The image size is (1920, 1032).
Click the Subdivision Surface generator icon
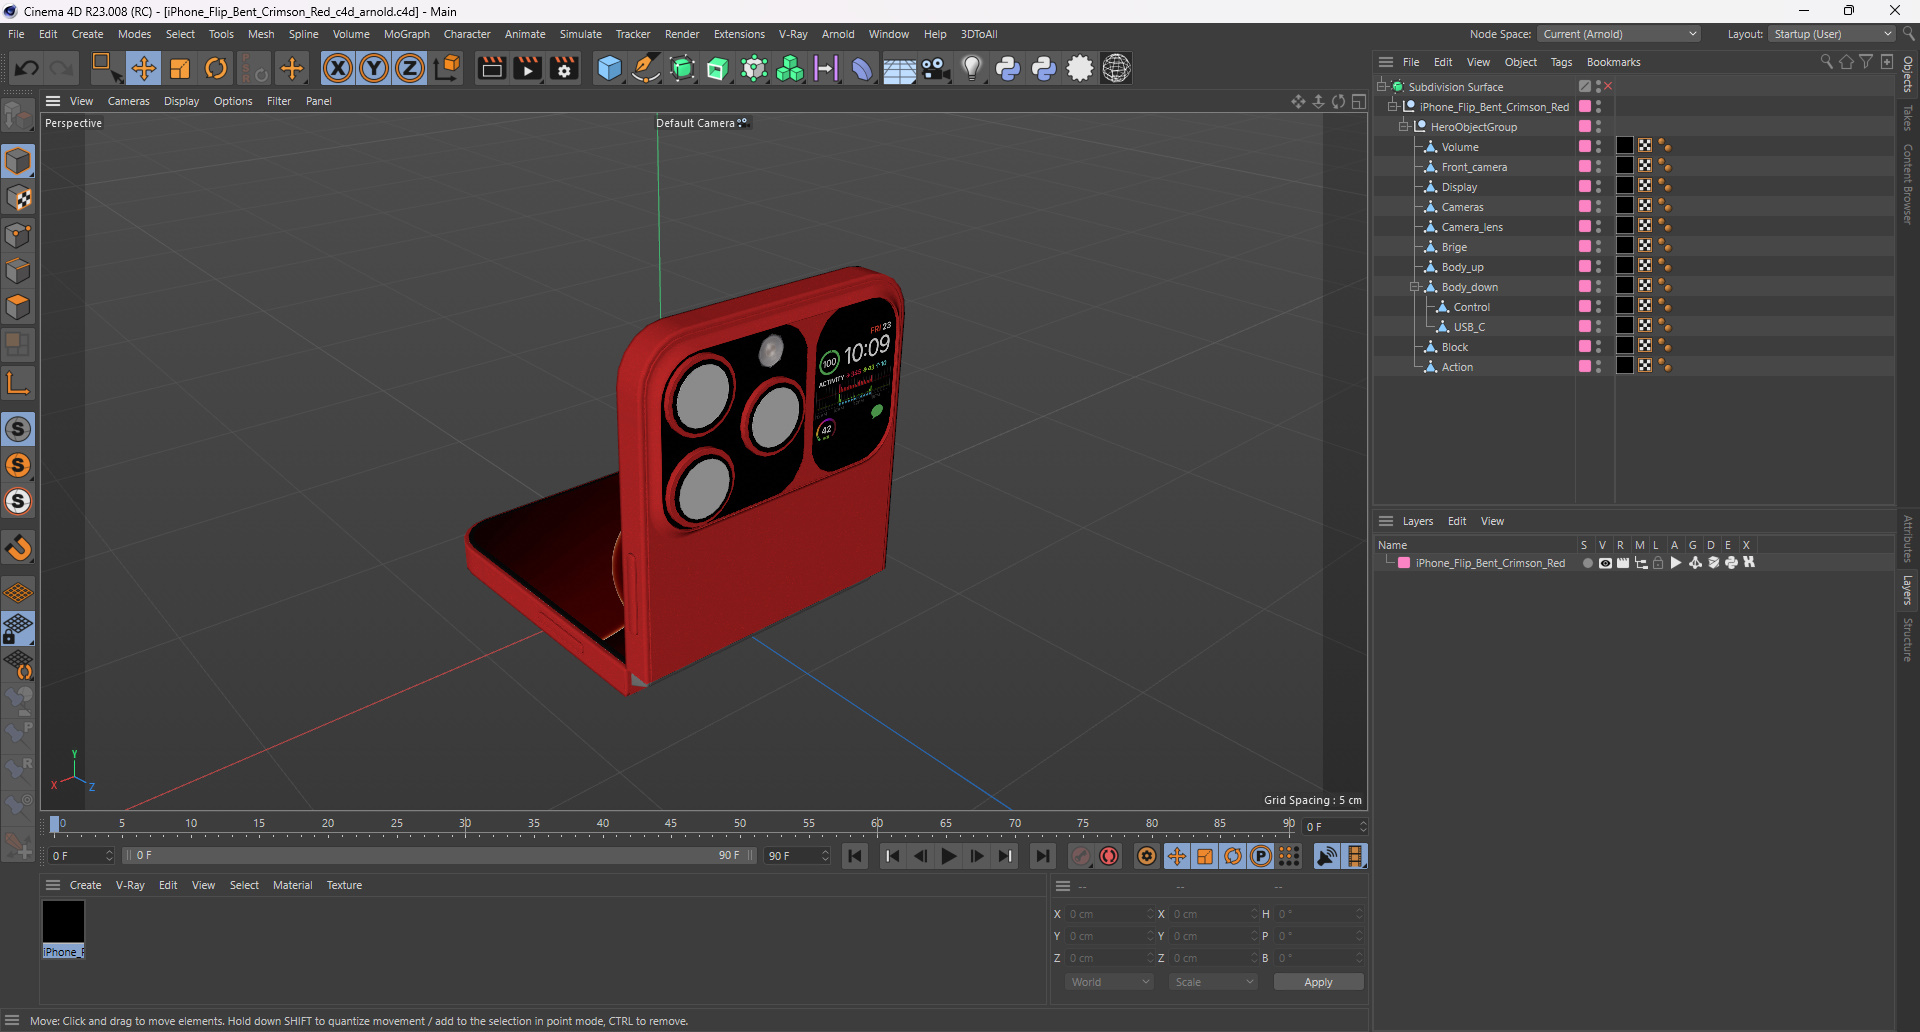click(682, 68)
